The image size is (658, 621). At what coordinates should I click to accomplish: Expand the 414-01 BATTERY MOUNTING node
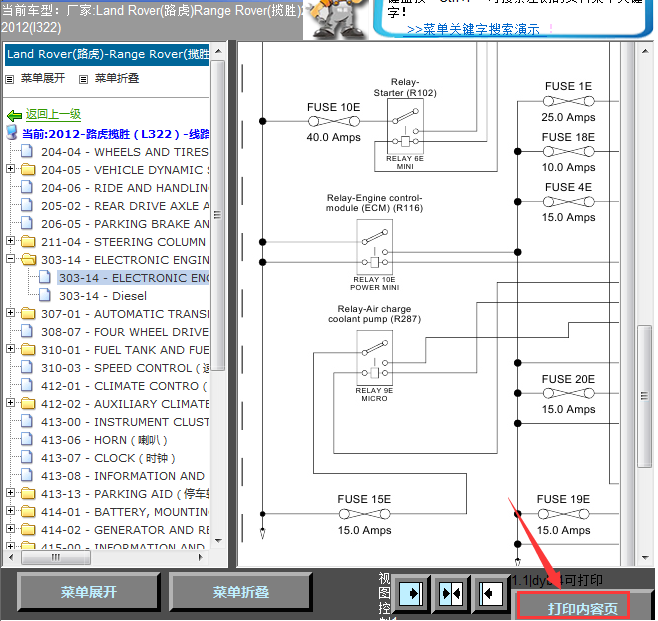tap(10, 511)
